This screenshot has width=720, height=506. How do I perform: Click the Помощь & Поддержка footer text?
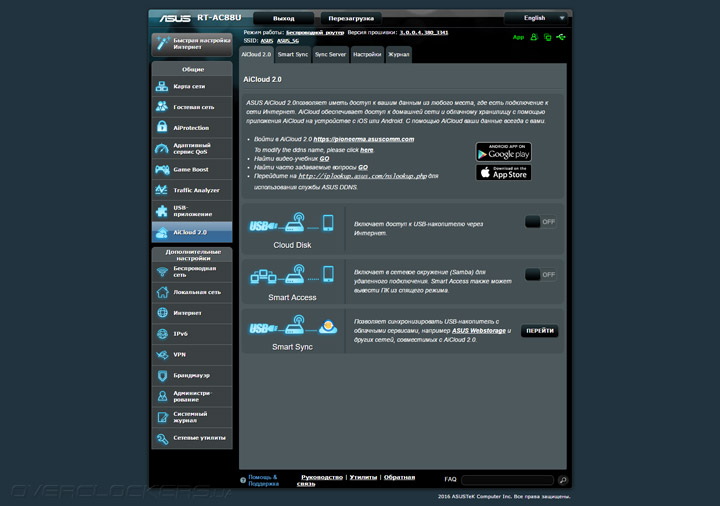coord(263,480)
